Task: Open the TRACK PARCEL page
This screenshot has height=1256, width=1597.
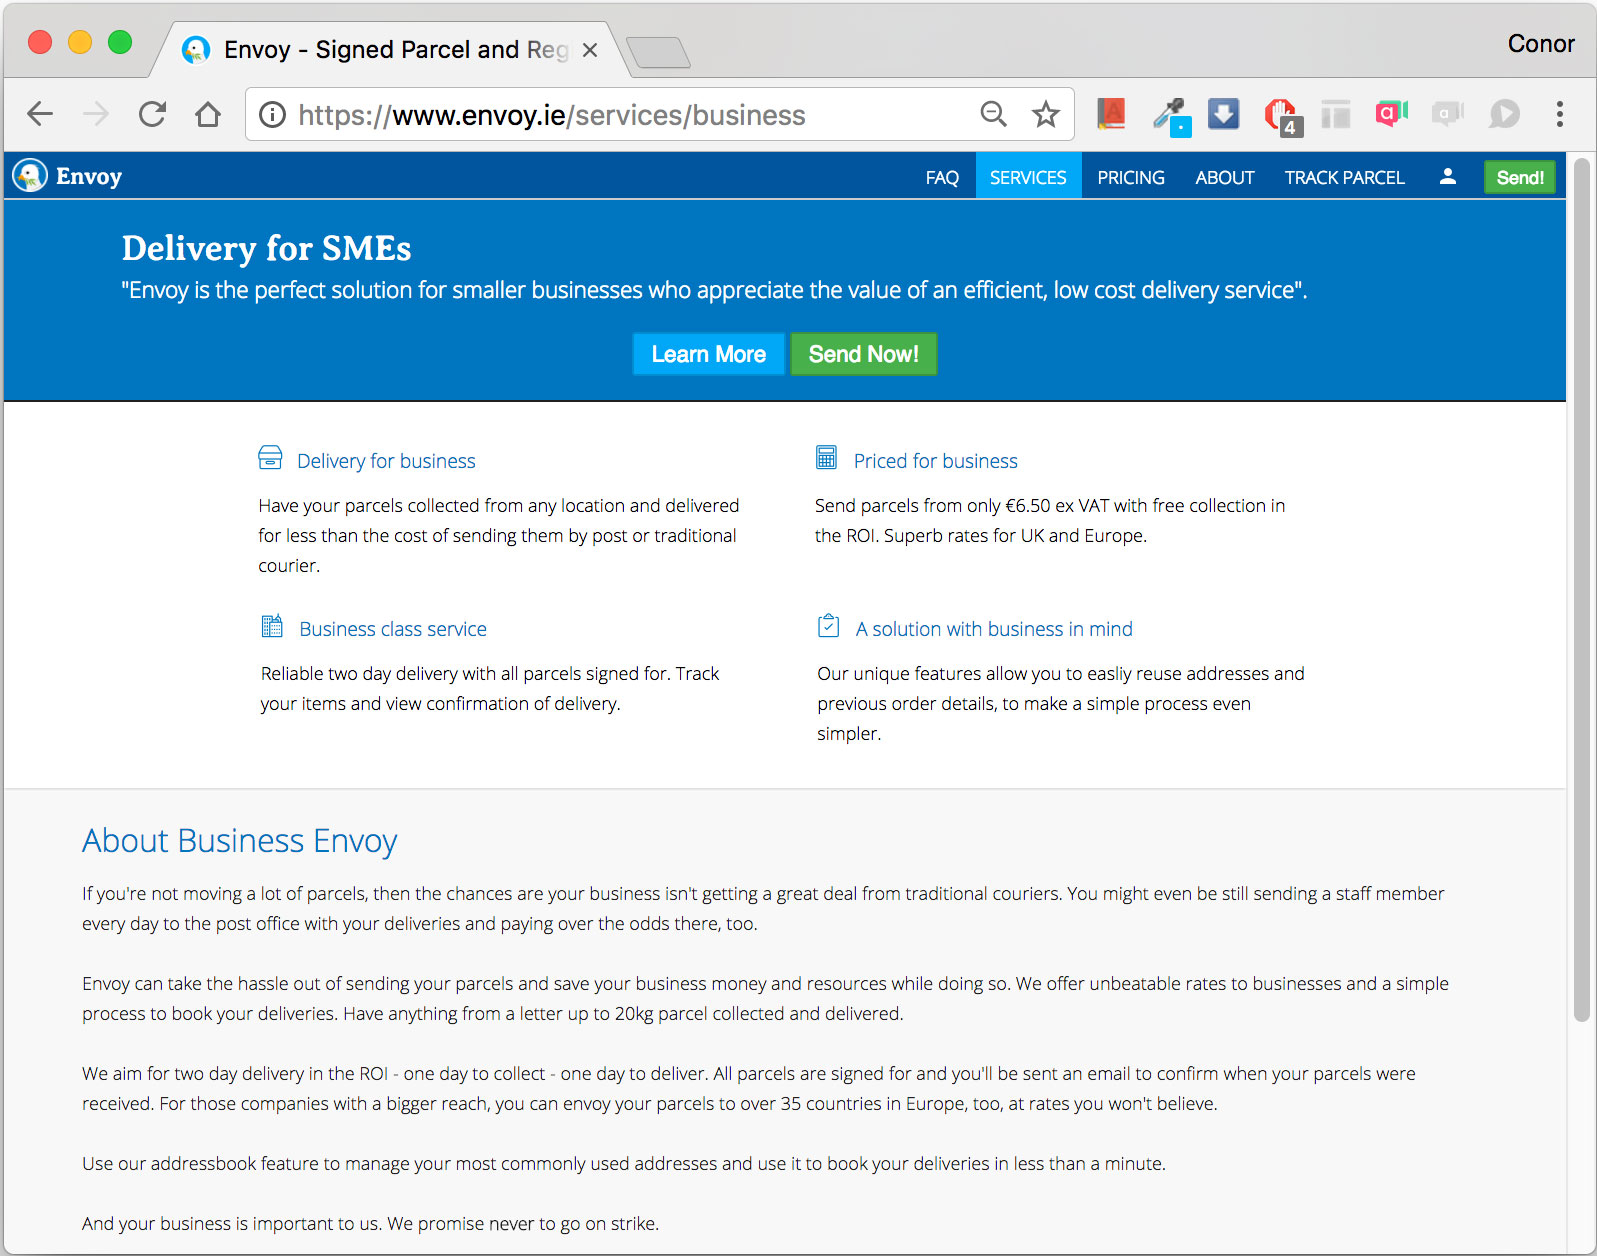Action: pos(1345,177)
